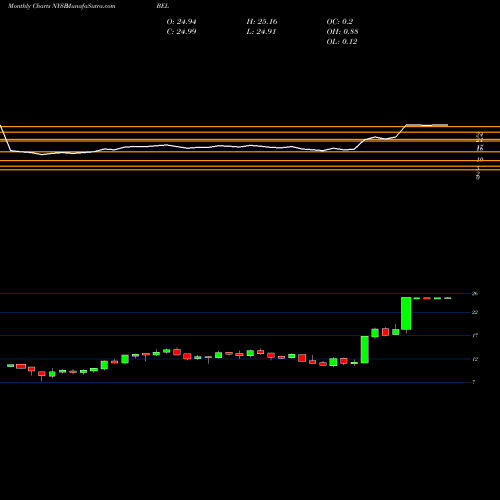Select the tallest green candle reaching 25
Image resolution: width=500 pixels, height=500 pixels.
[406, 313]
